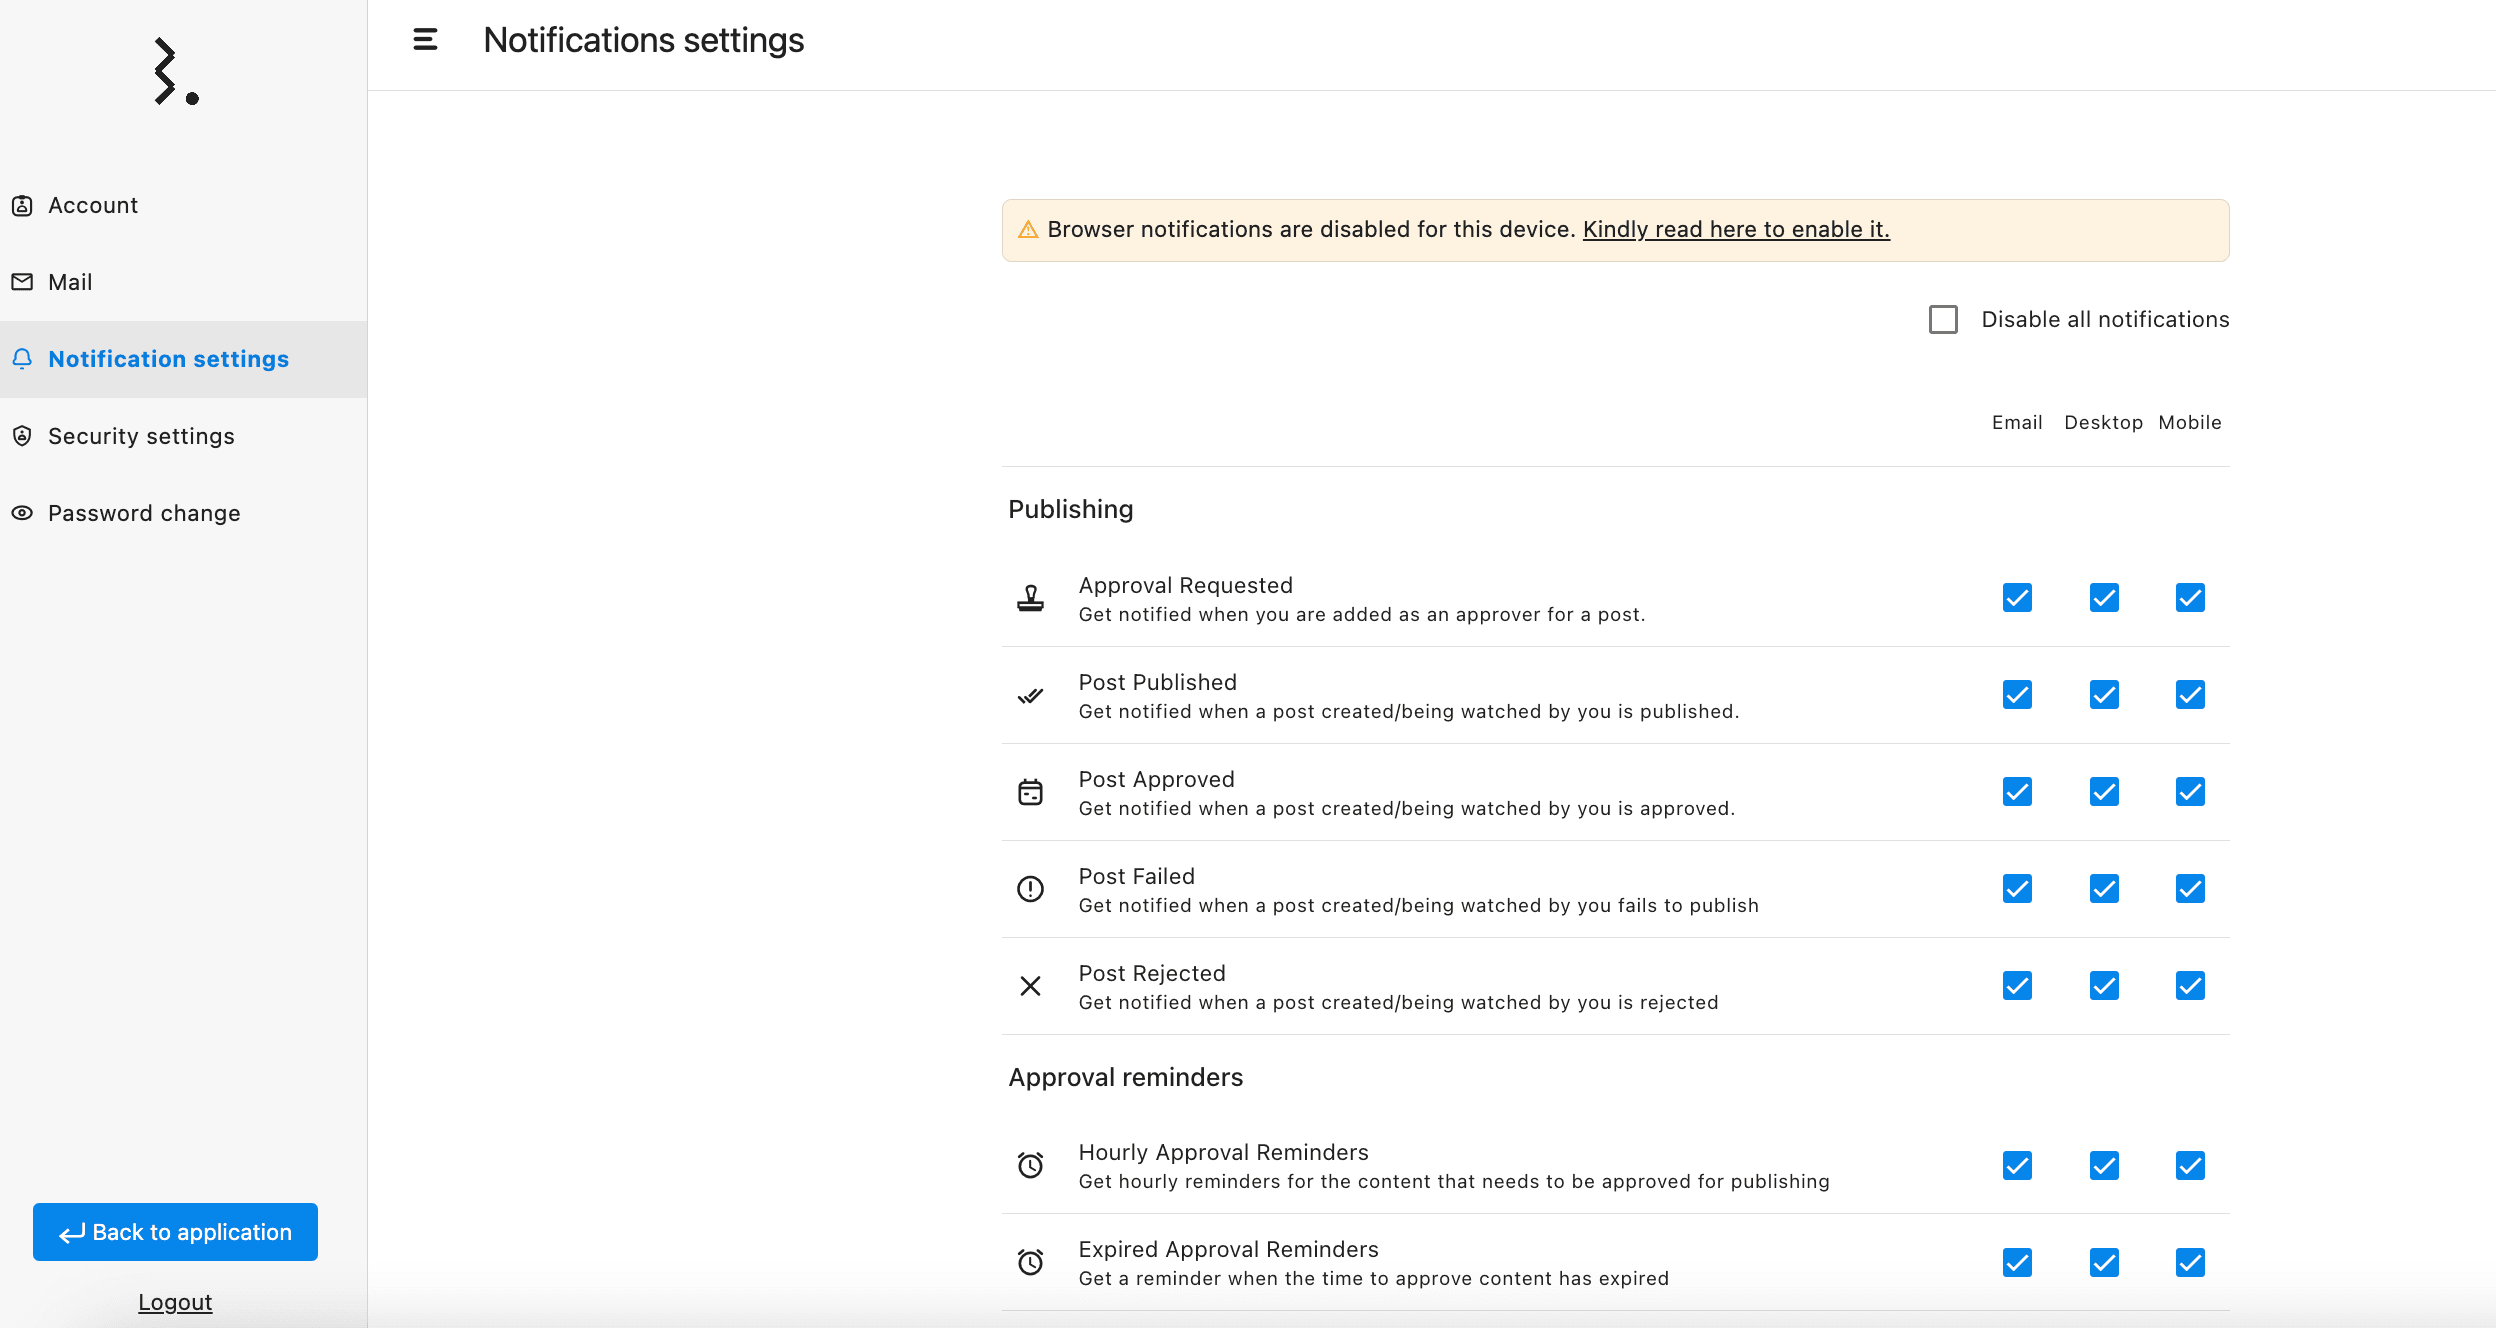
Task: Click Back to application
Action: pyautogui.click(x=175, y=1232)
